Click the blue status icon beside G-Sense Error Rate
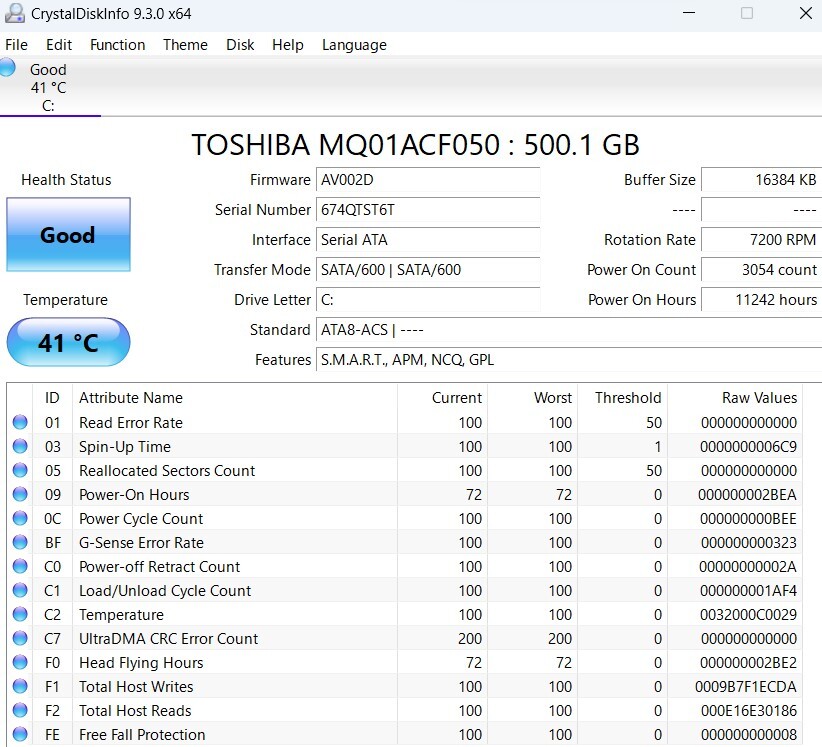 click(x=22, y=542)
